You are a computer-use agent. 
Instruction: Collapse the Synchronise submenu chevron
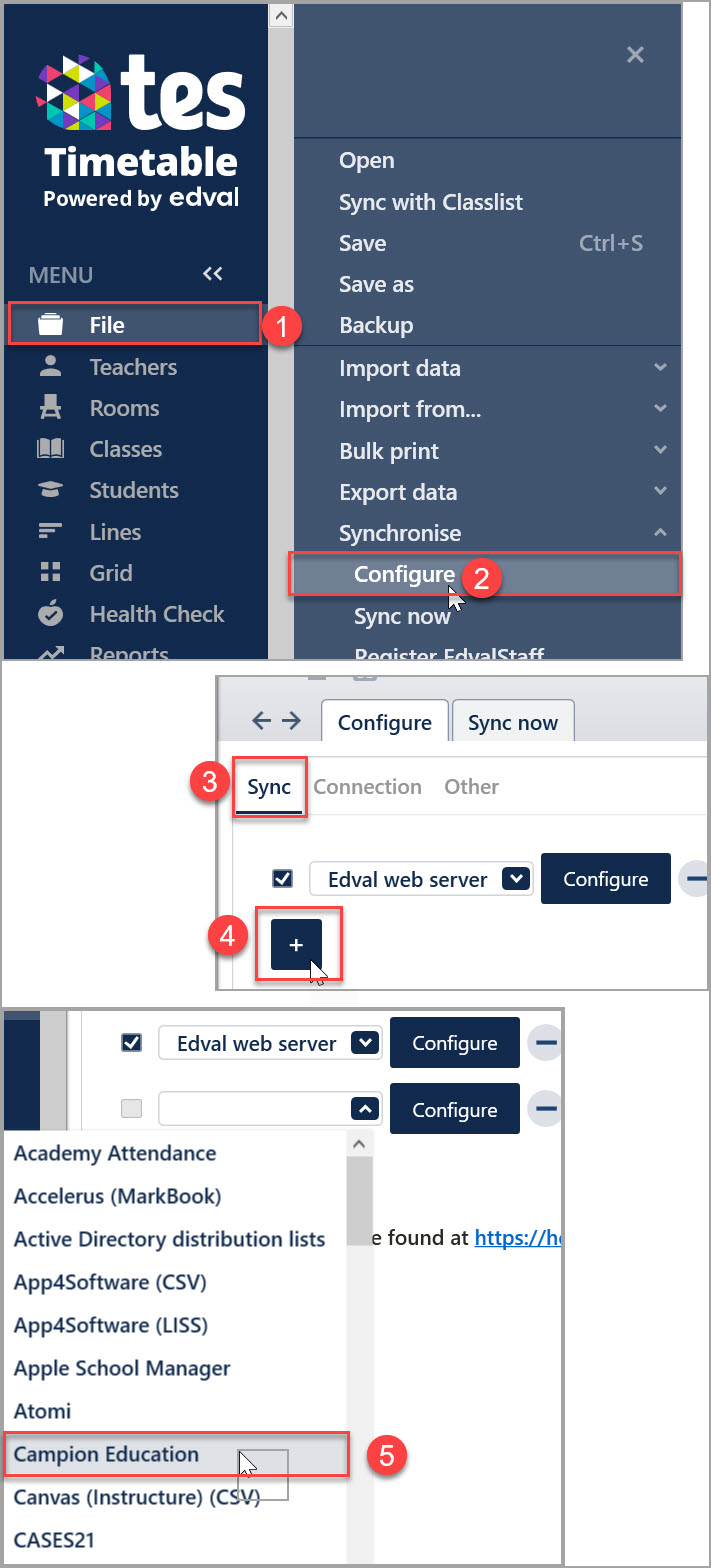point(660,533)
